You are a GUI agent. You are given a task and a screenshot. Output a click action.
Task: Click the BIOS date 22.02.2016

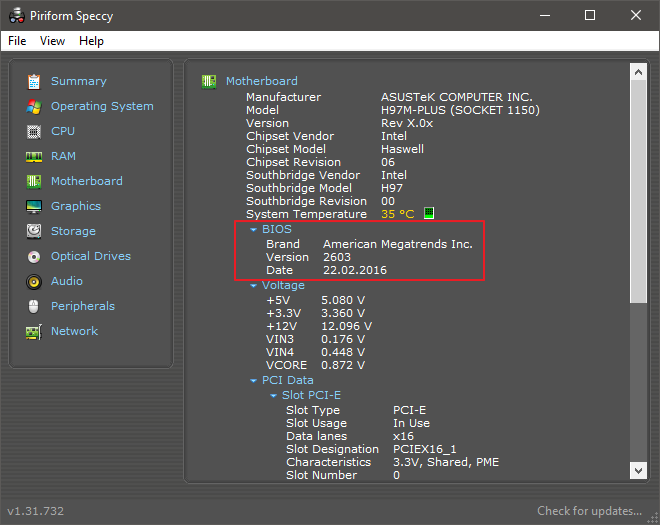coord(355,270)
